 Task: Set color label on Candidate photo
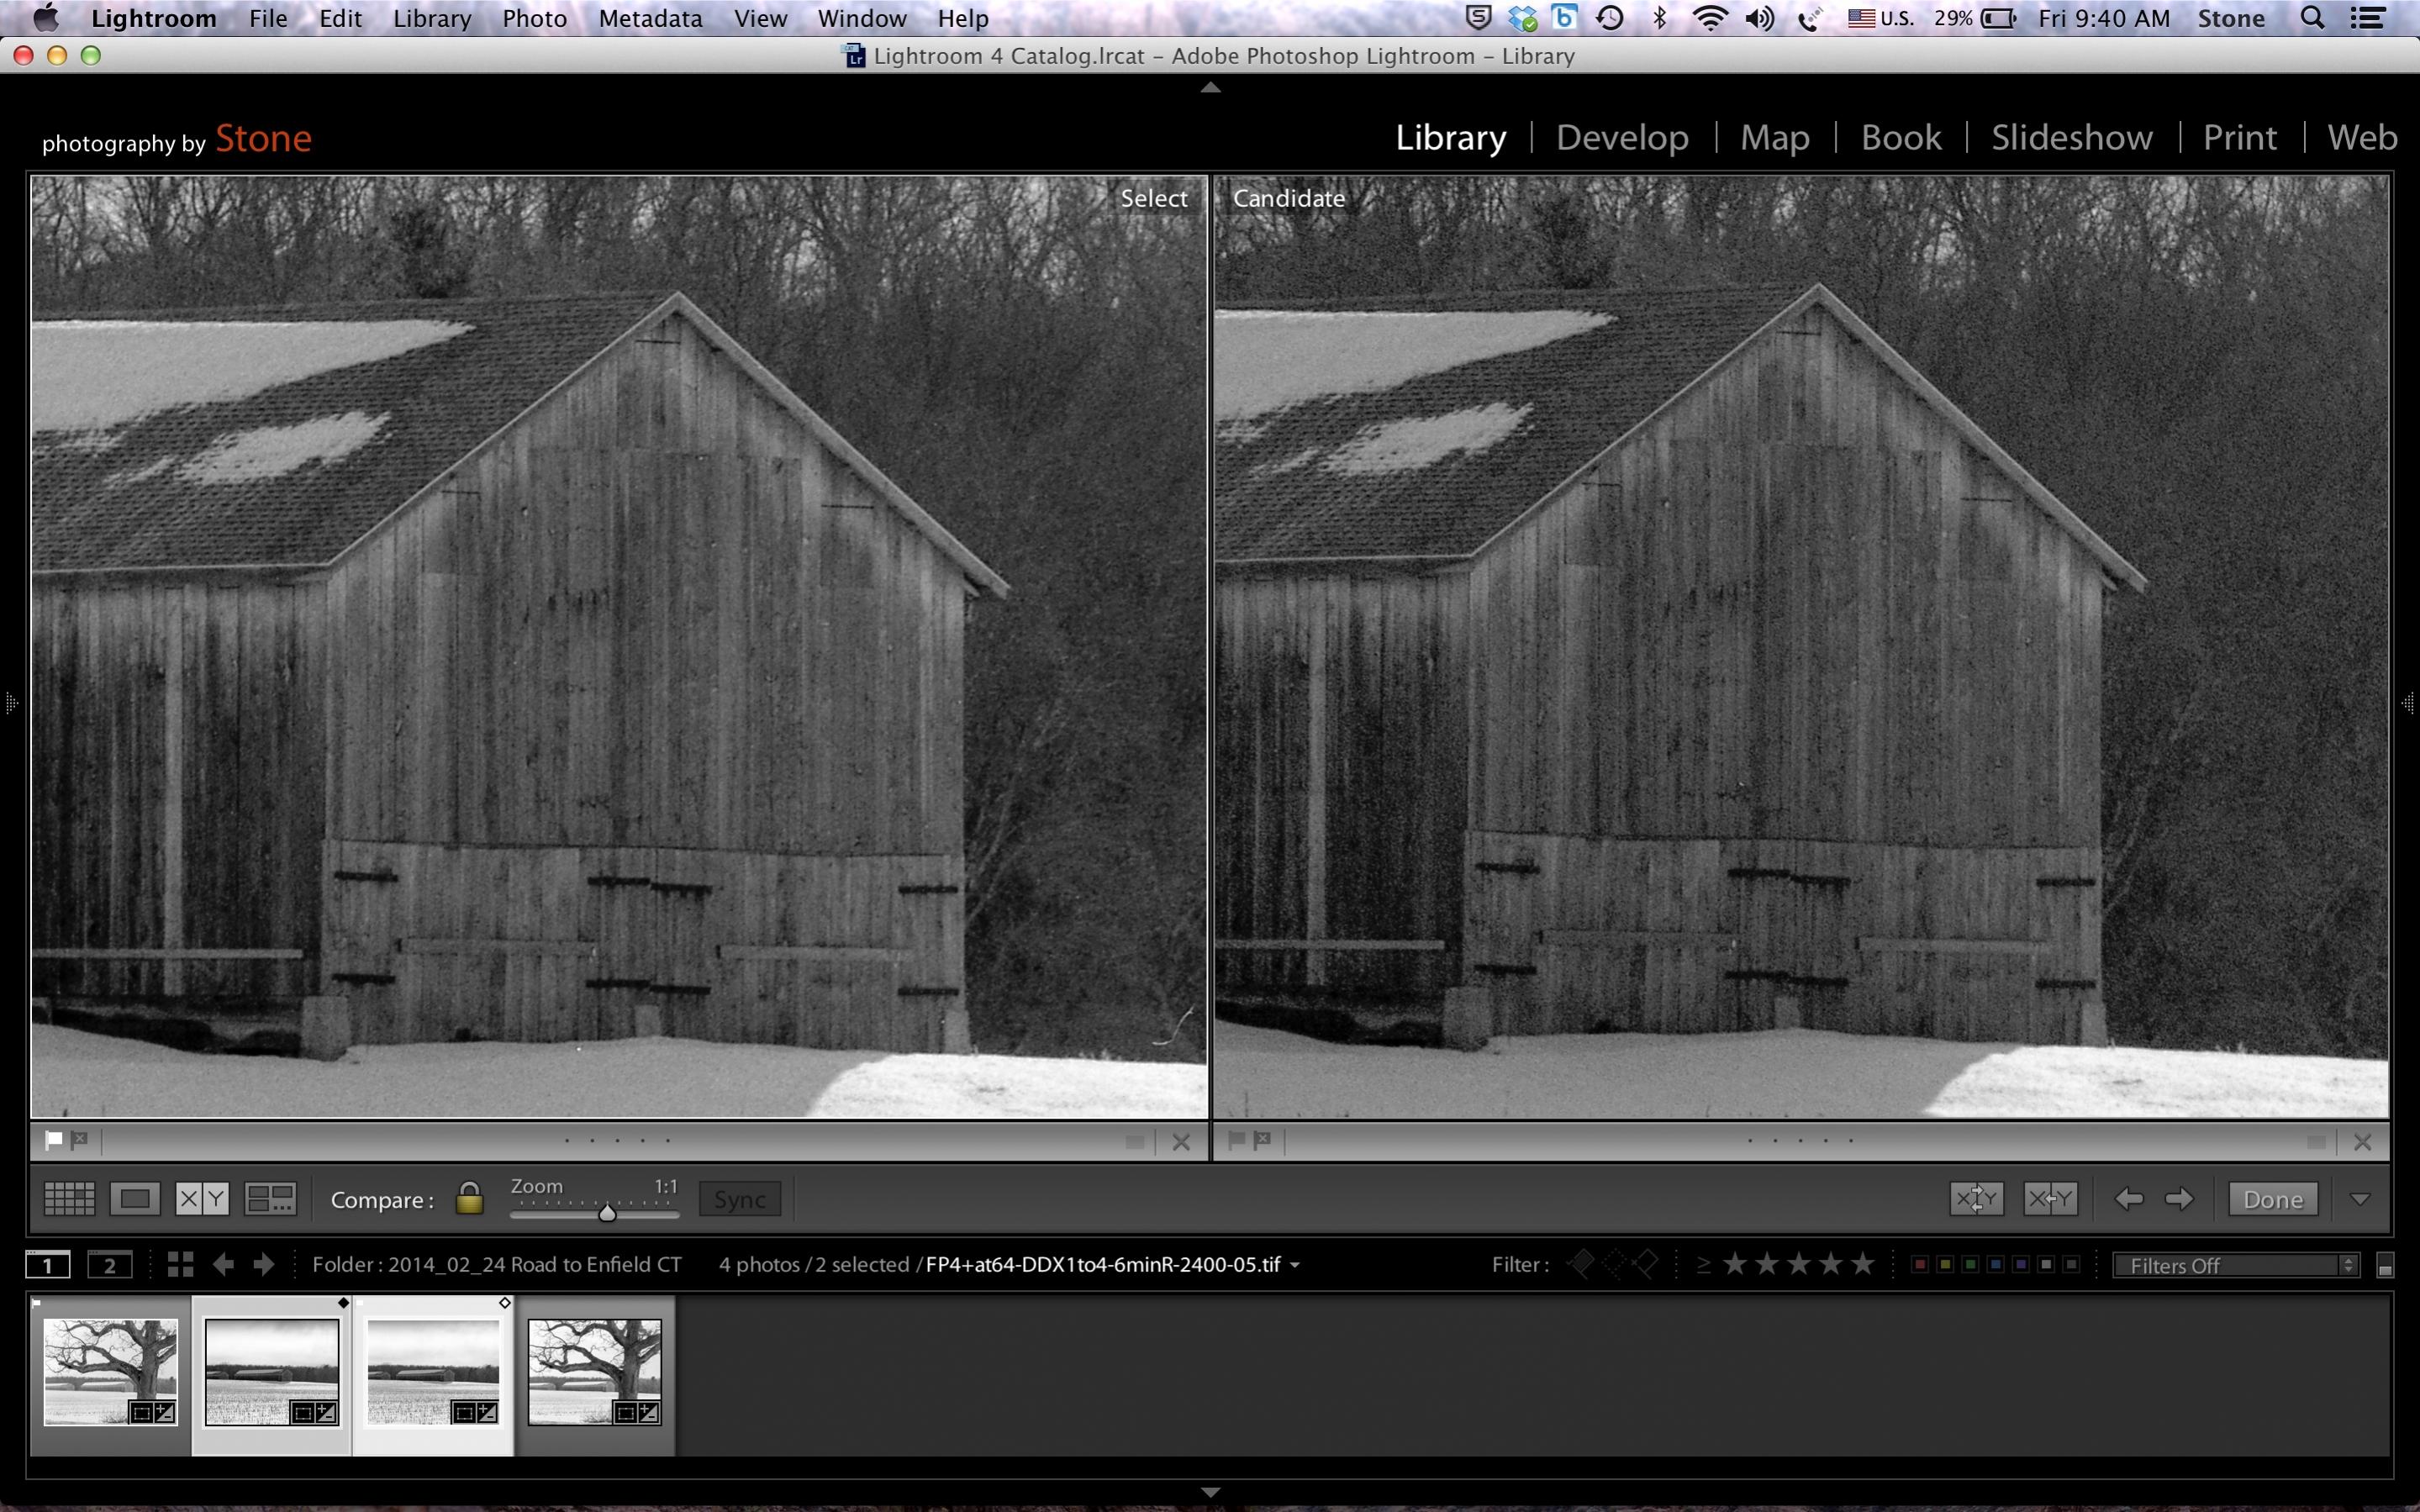coord(2317,1141)
